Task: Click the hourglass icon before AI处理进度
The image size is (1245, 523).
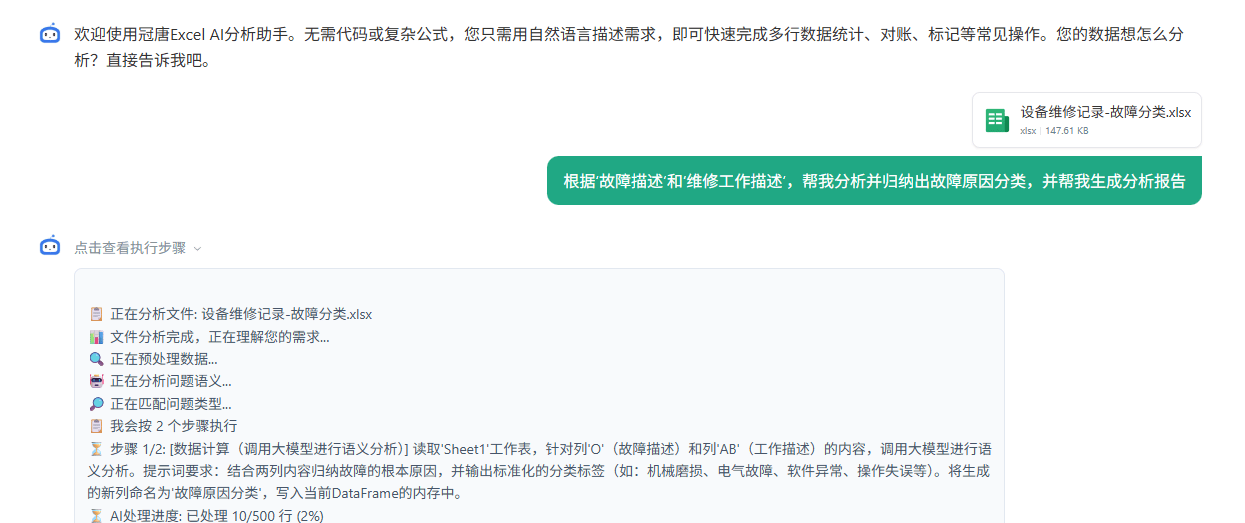Action: pos(96,516)
